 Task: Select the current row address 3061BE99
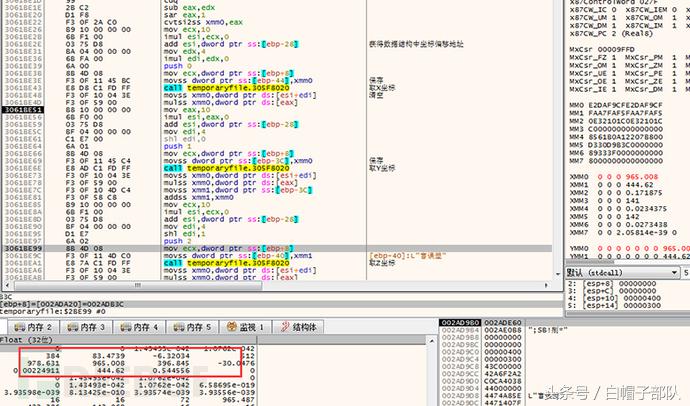tap(22, 249)
